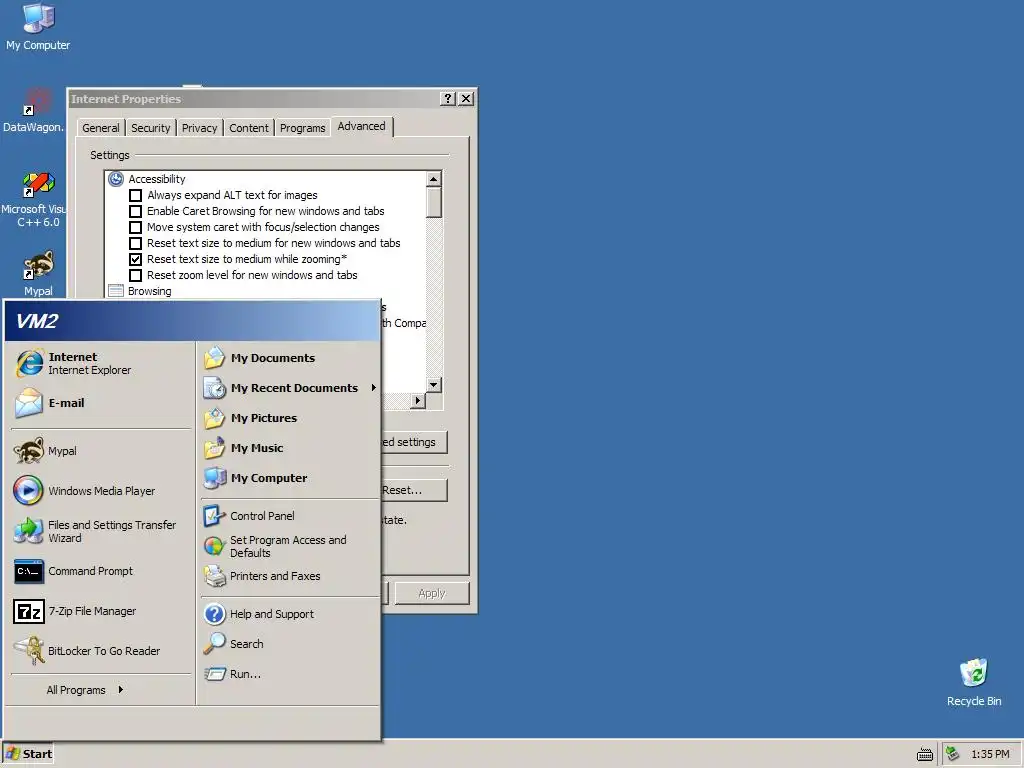Viewport: 1024px width, 768px height.
Task: Click the Start button
Action: click(28, 754)
